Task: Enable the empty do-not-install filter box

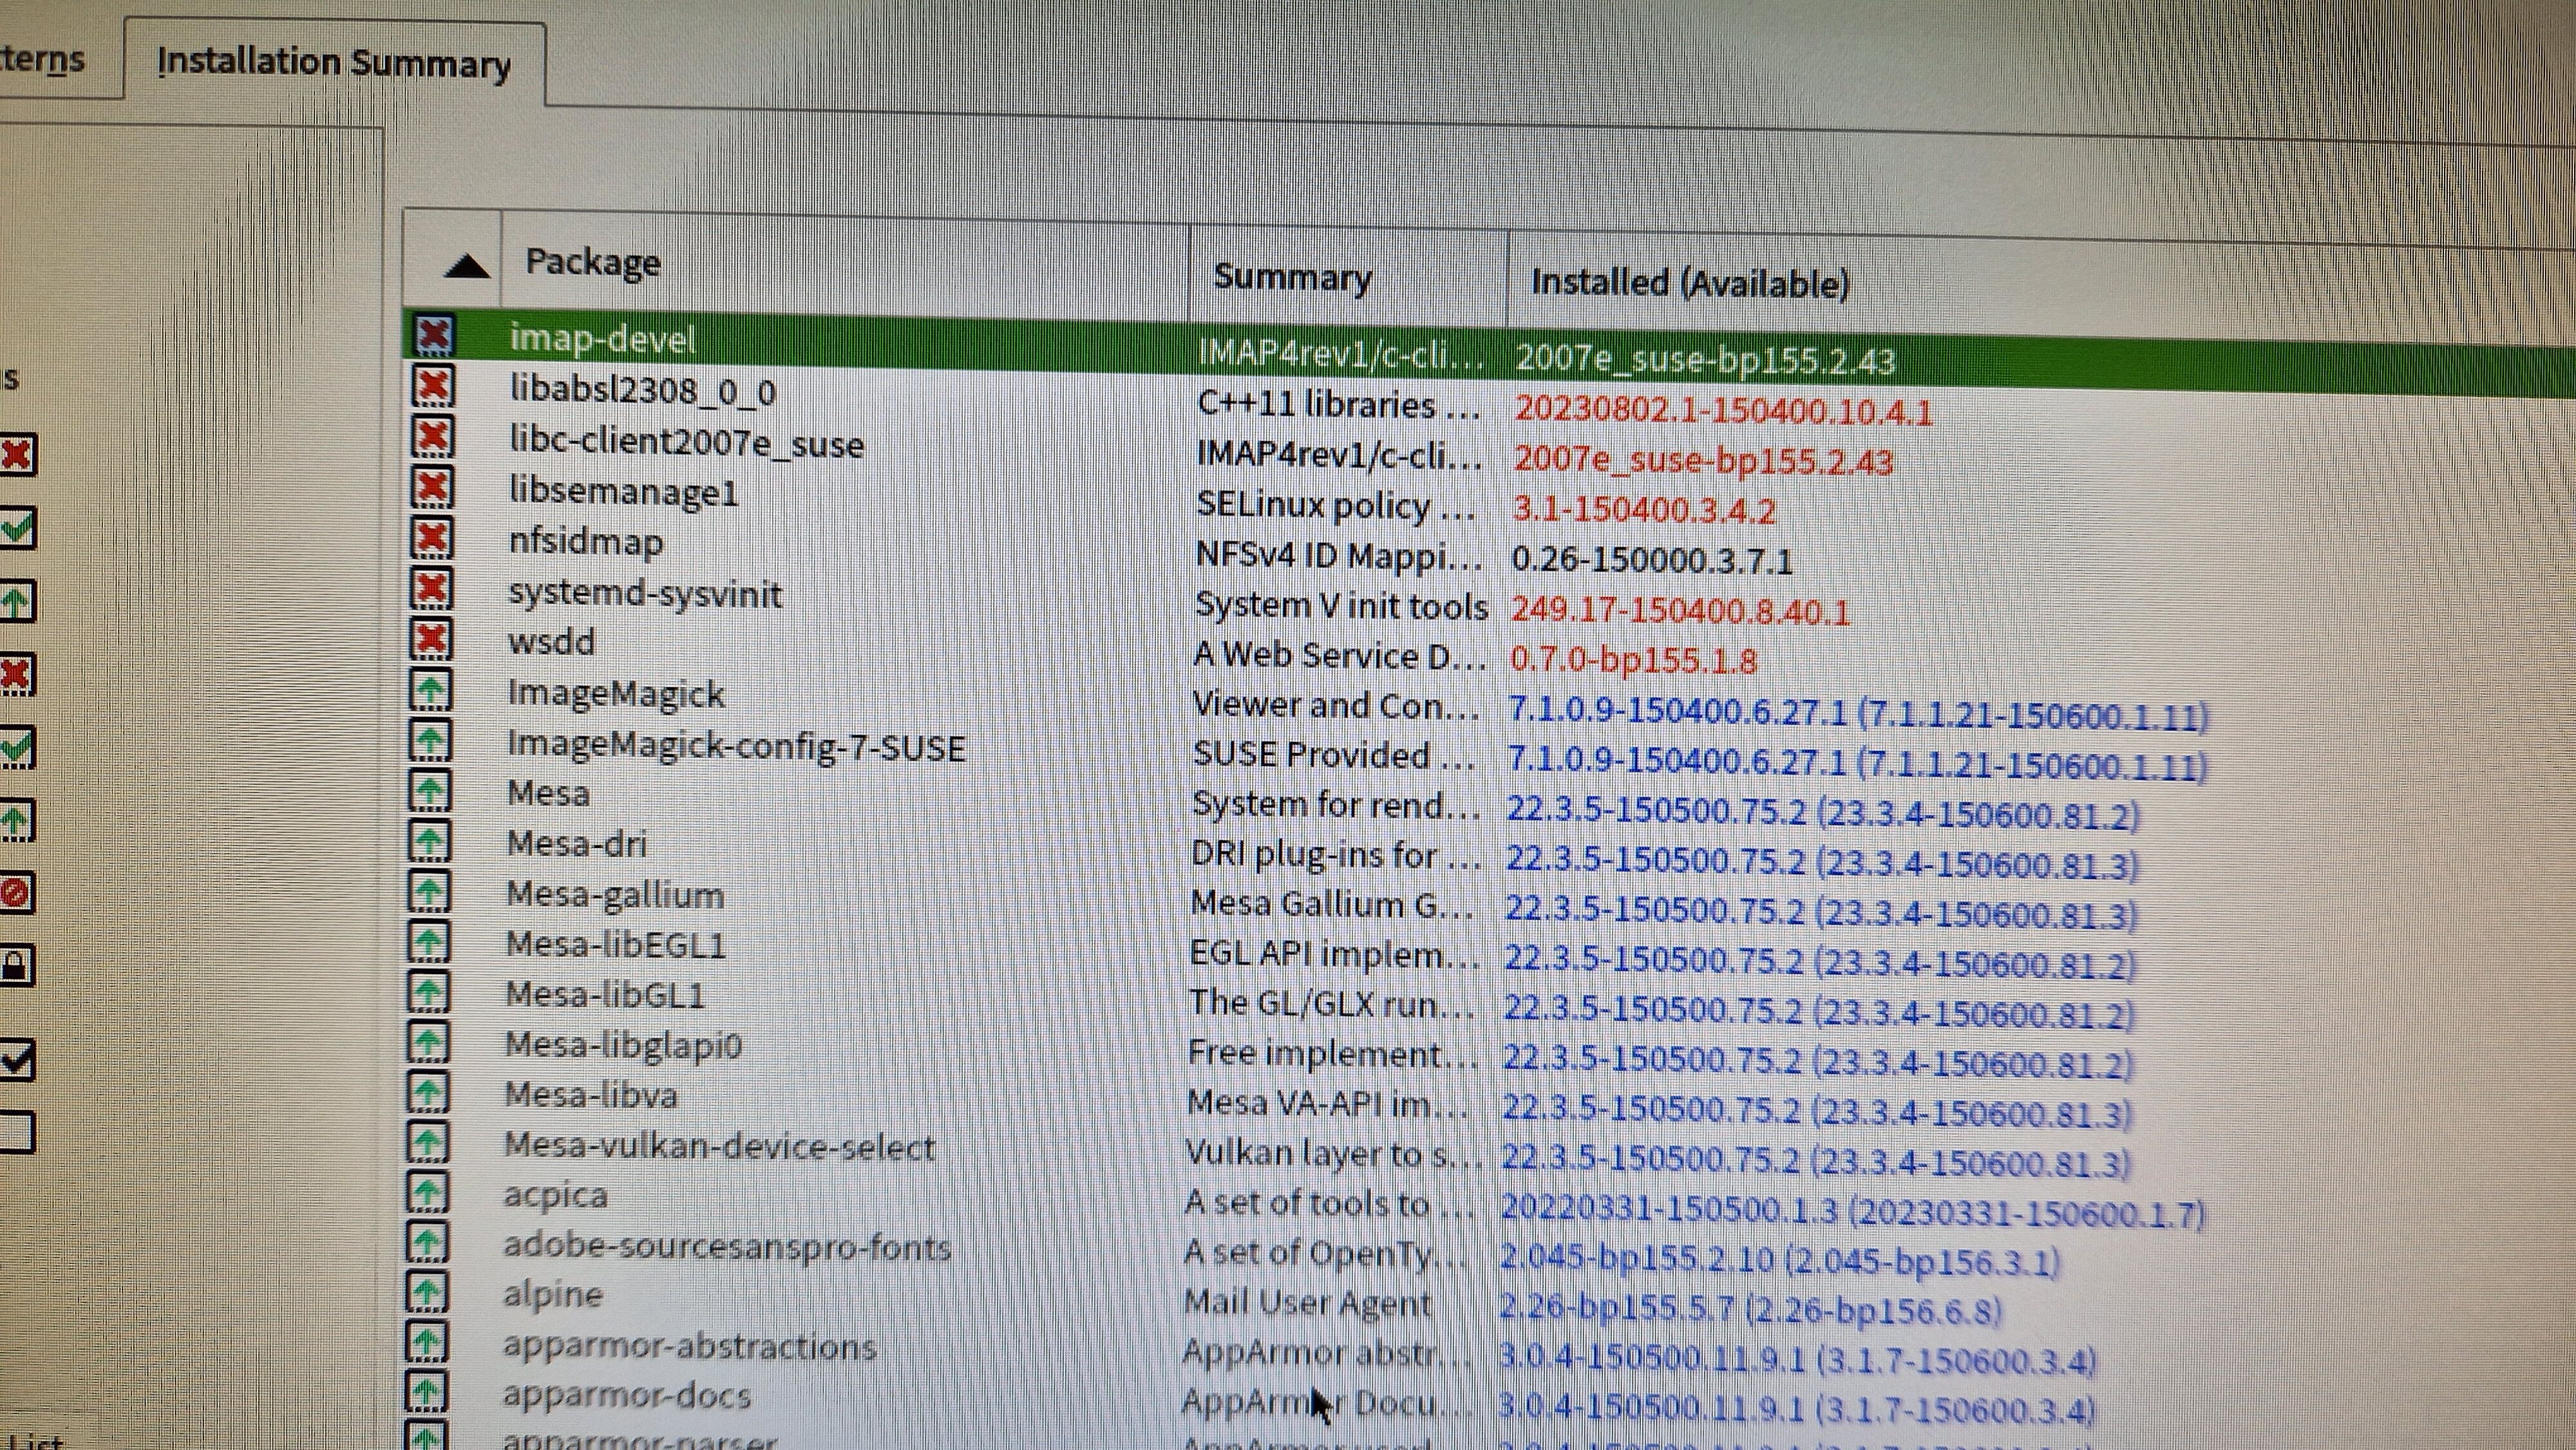Action: tap(15, 1132)
